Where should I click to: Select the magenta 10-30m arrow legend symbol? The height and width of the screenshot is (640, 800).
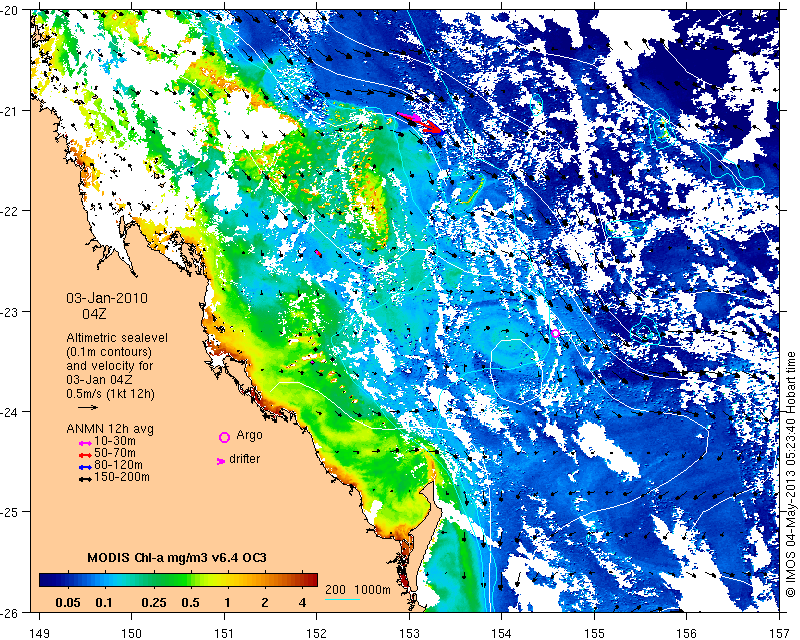pos(85,443)
